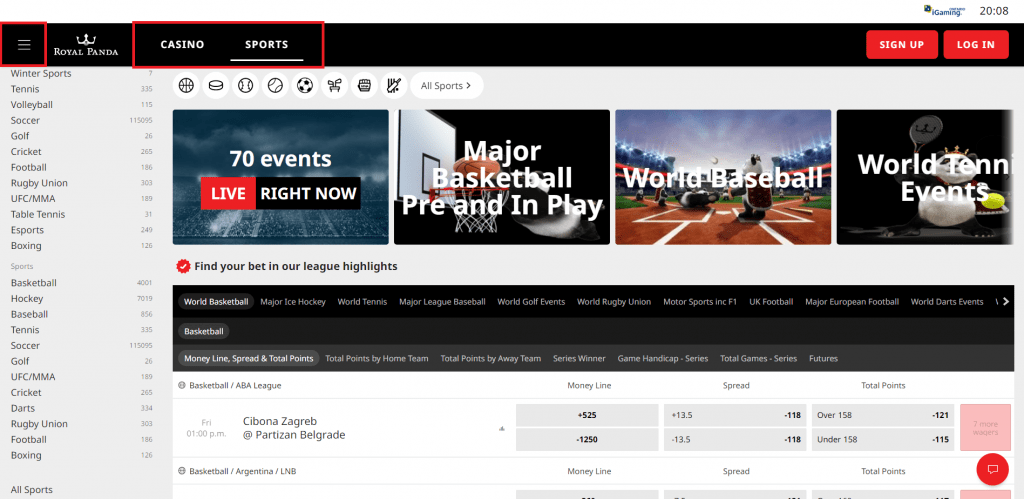The image size is (1024, 499).
Task: Choose Total Games - Series market
Action: [x=759, y=358]
